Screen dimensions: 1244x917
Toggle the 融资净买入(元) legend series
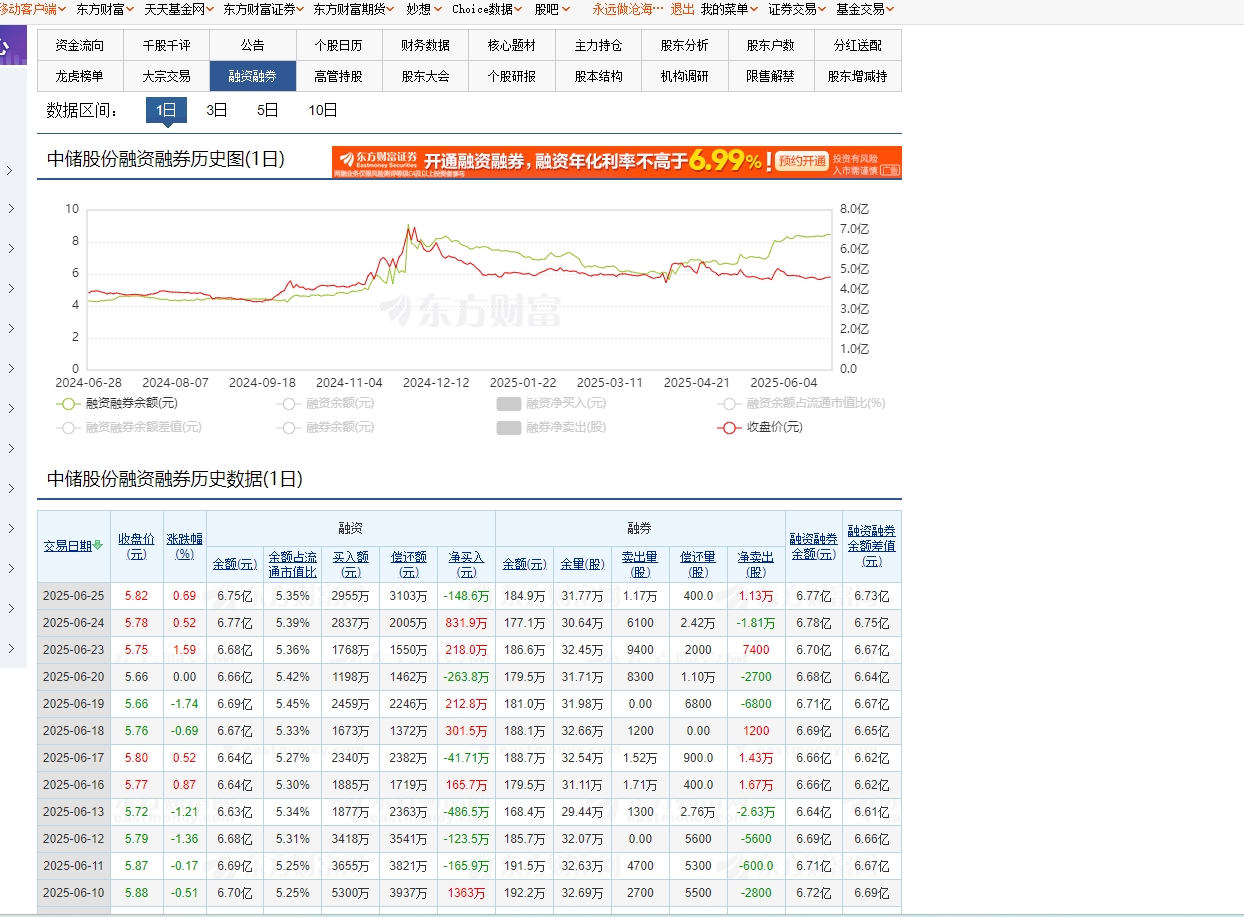552,403
